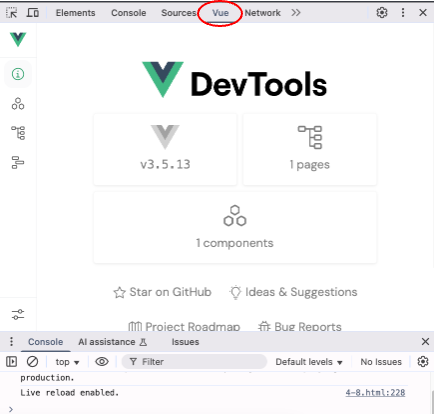This screenshot has height=414, width=434.
Task: Click the No Issues indicator
Action: 381,362
